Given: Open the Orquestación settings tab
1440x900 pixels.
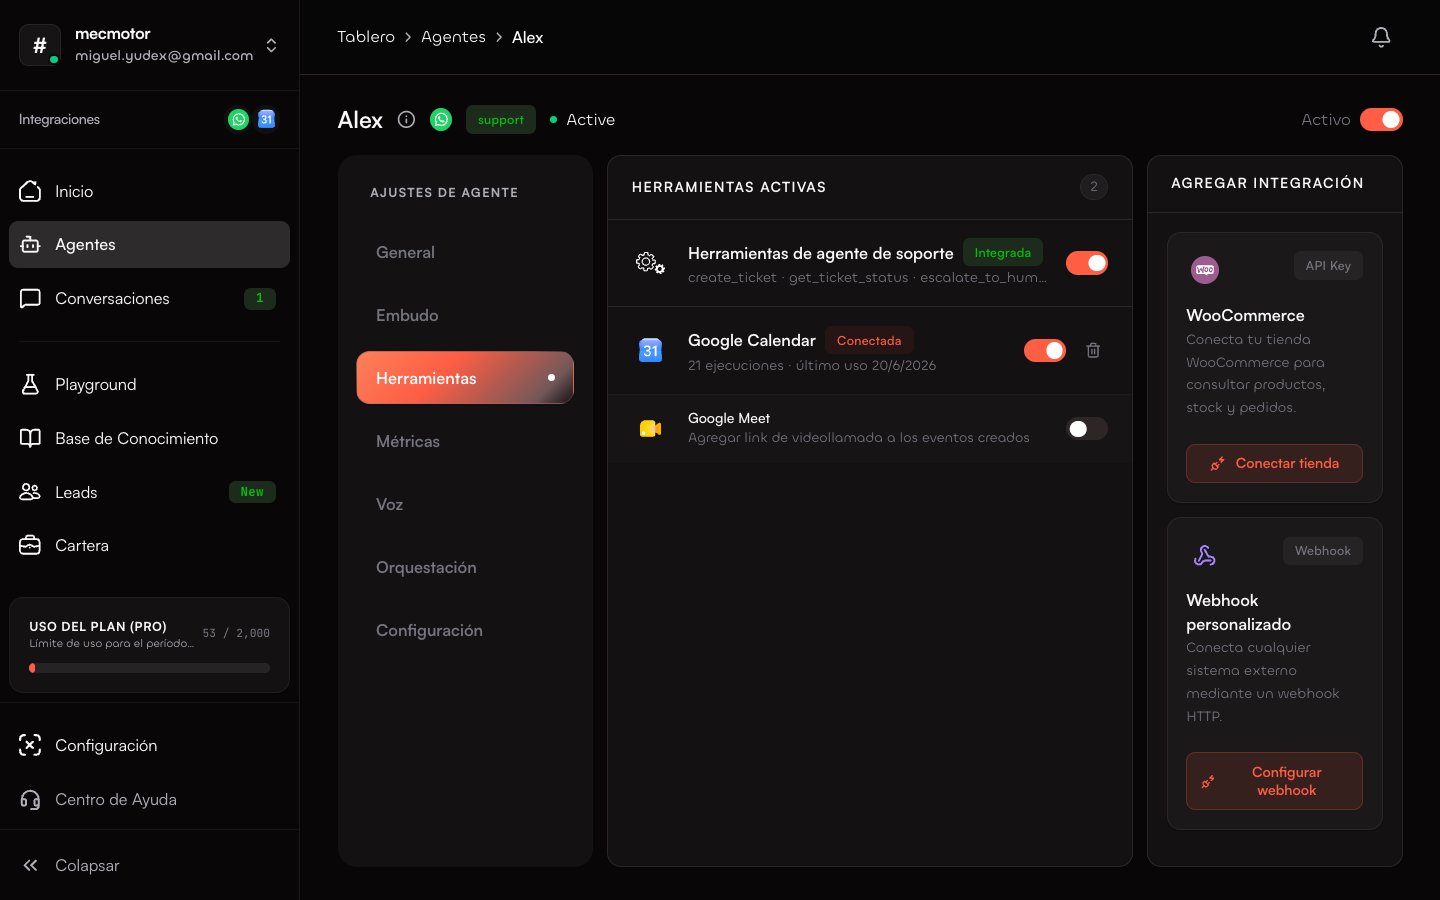Looking at the screenshot, I should pyautogui.click(x=465, y=567).
